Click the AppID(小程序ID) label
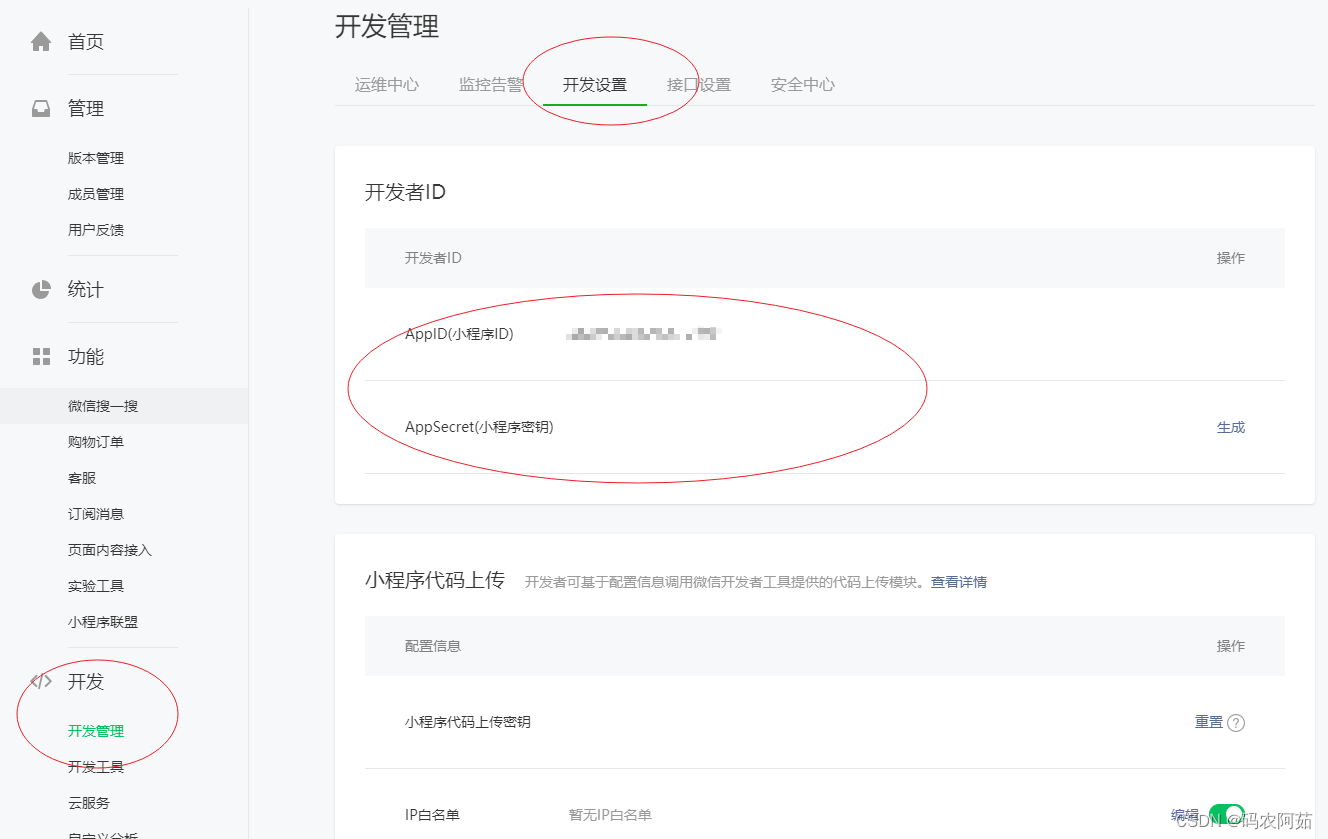This screenshot has height=839, width=1328. [x=459, y=334]
